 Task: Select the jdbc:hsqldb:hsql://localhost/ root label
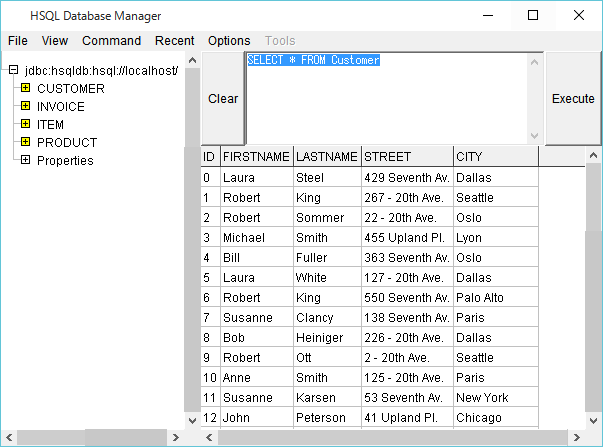point(102,71)
